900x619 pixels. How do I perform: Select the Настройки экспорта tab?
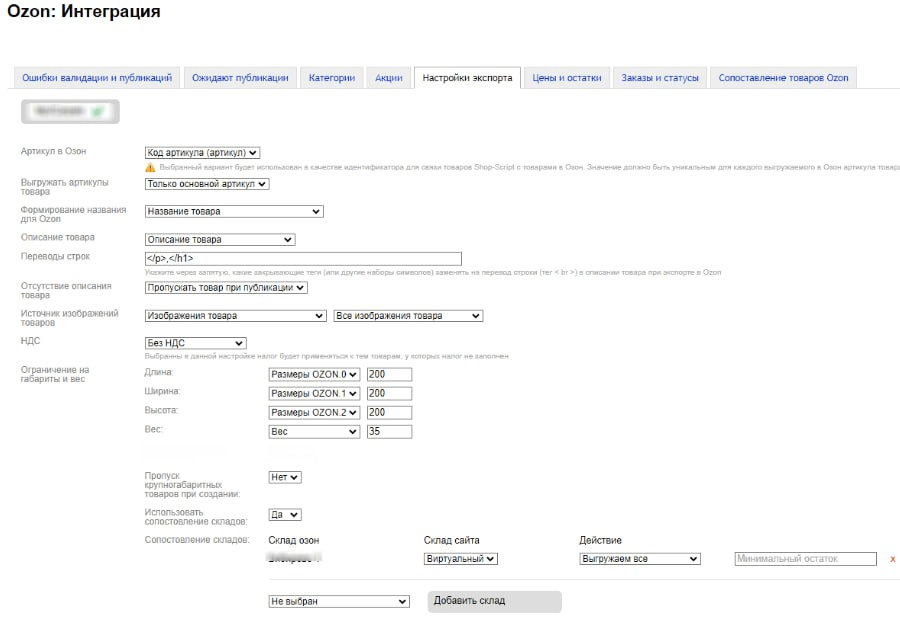click(467, 78)
